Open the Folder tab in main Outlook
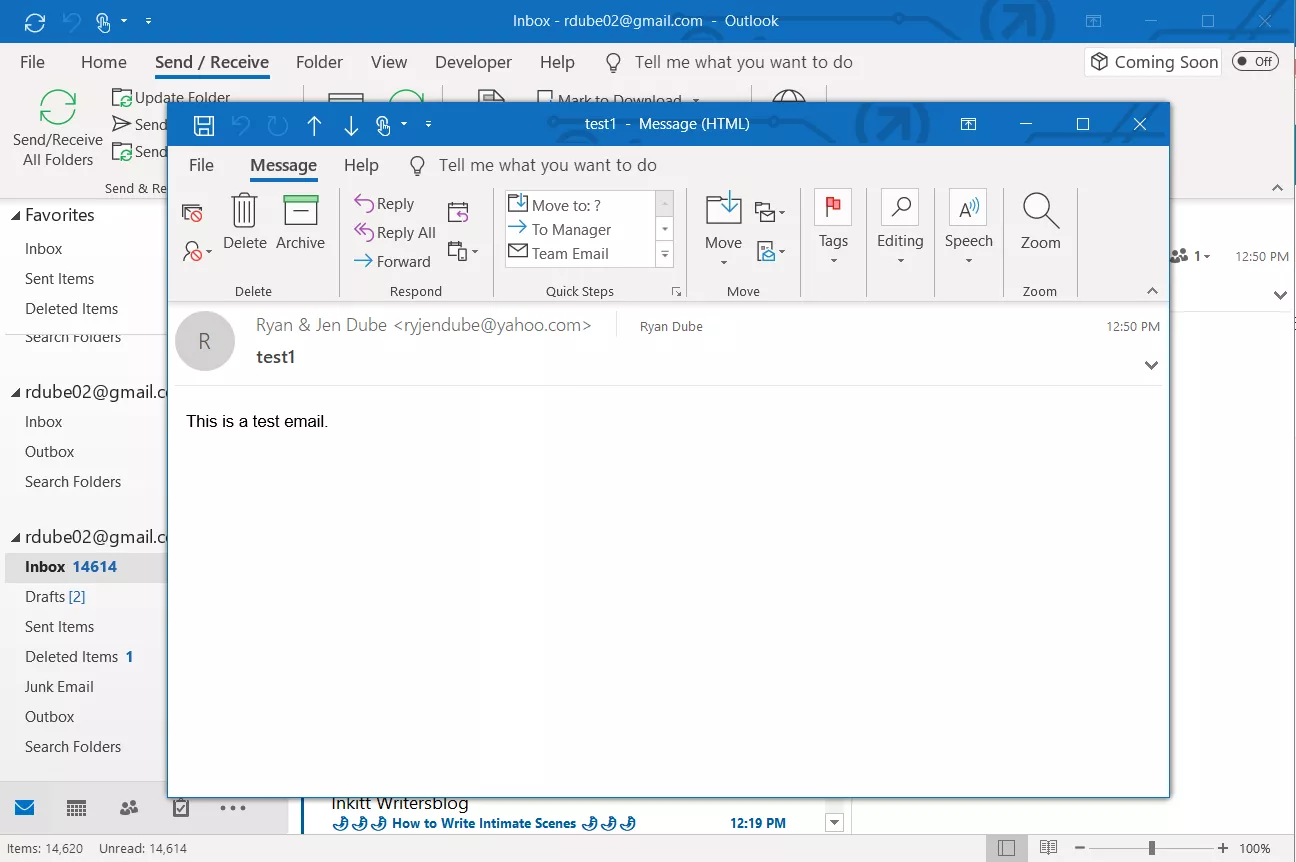 (319, 62)
